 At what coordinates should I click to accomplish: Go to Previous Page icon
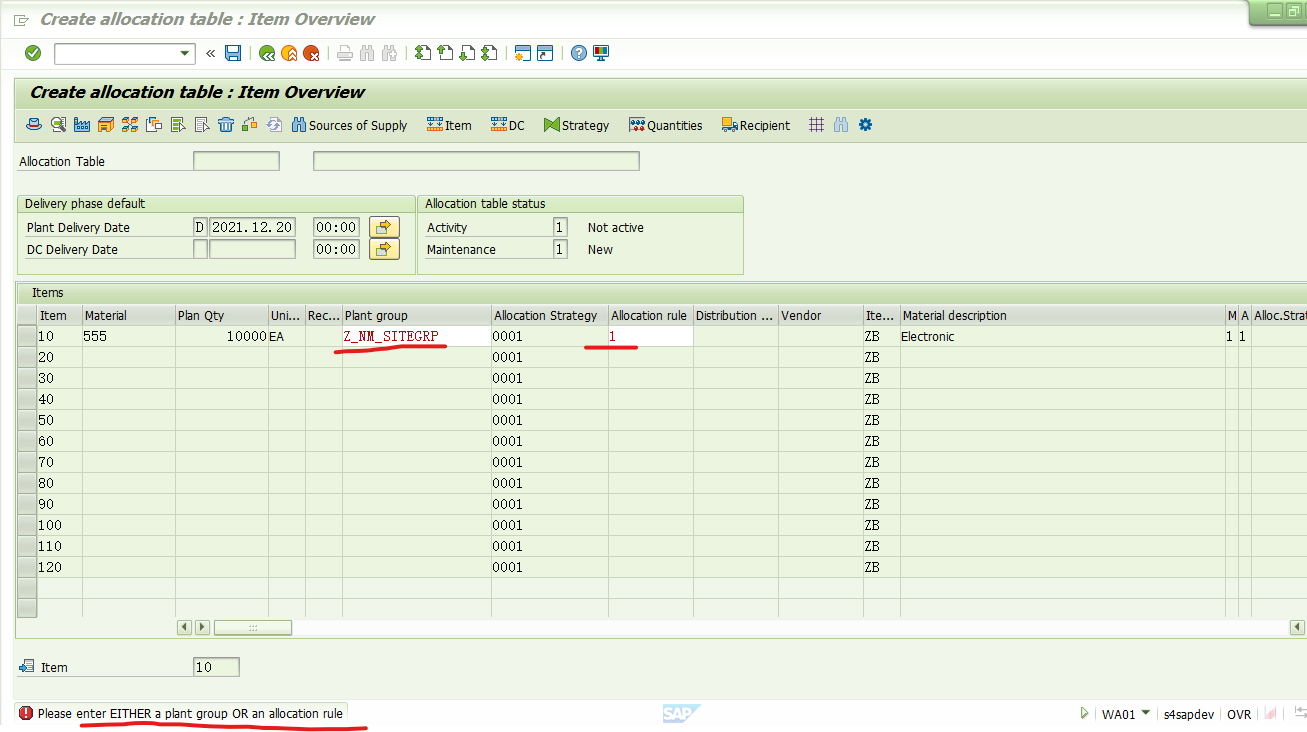coord(445,53)
